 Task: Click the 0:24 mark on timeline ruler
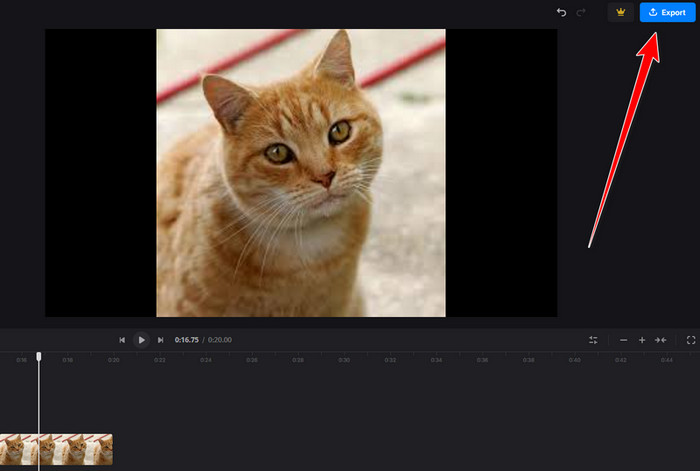click(206, 360)
